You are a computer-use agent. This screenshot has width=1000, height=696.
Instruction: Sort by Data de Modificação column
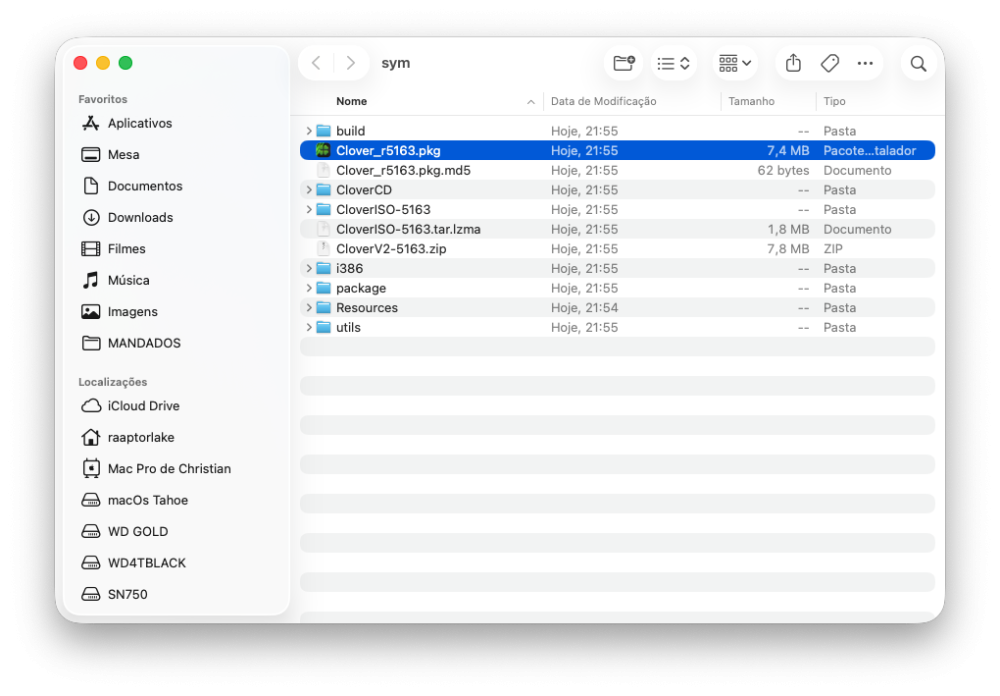pyautogui.click(x=603, y=101)
